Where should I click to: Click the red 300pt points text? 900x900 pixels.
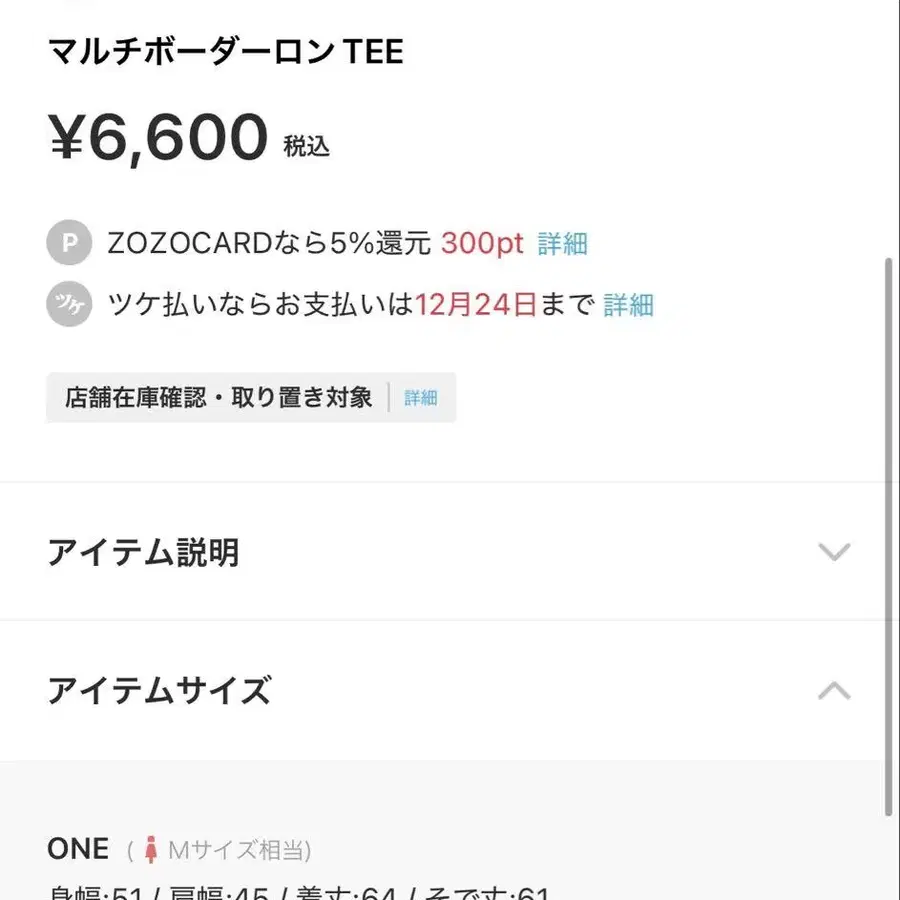click(482, 243)
